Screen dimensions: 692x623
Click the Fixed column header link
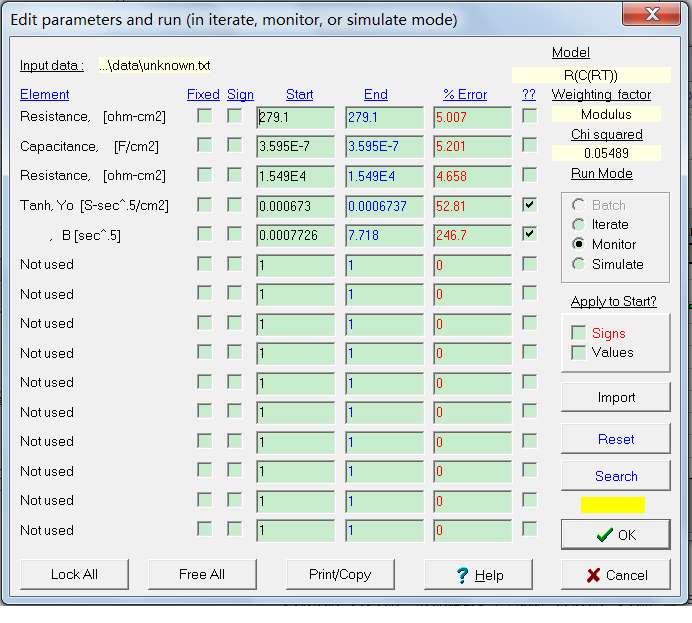point(203,94)
